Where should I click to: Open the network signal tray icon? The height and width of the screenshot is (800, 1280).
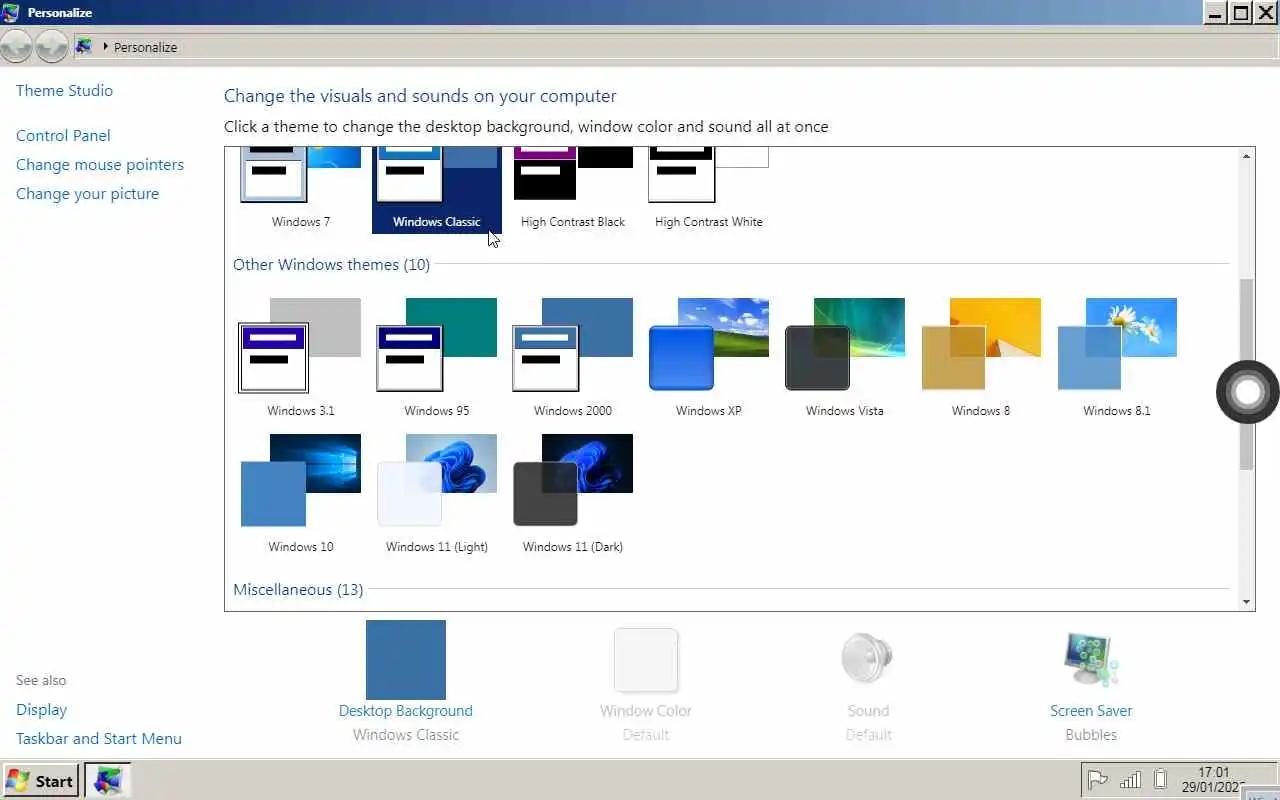(x=1130, y=780)
